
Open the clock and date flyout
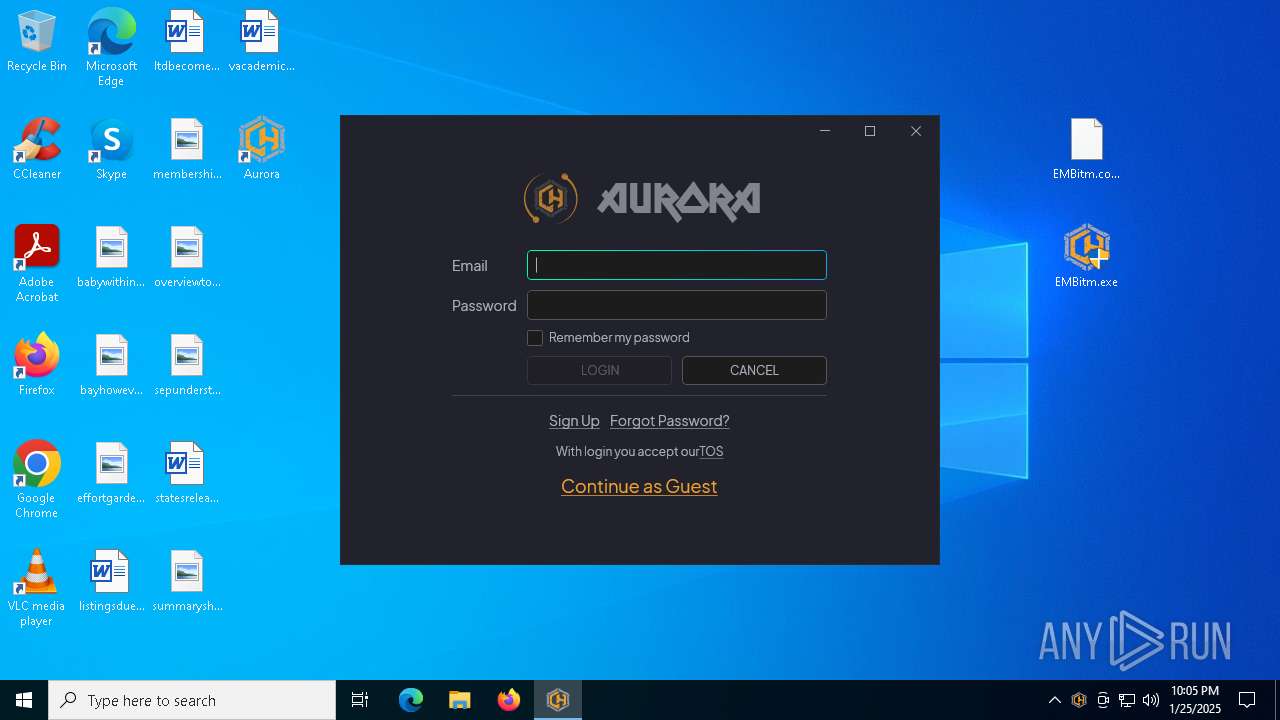point(1195,700)
